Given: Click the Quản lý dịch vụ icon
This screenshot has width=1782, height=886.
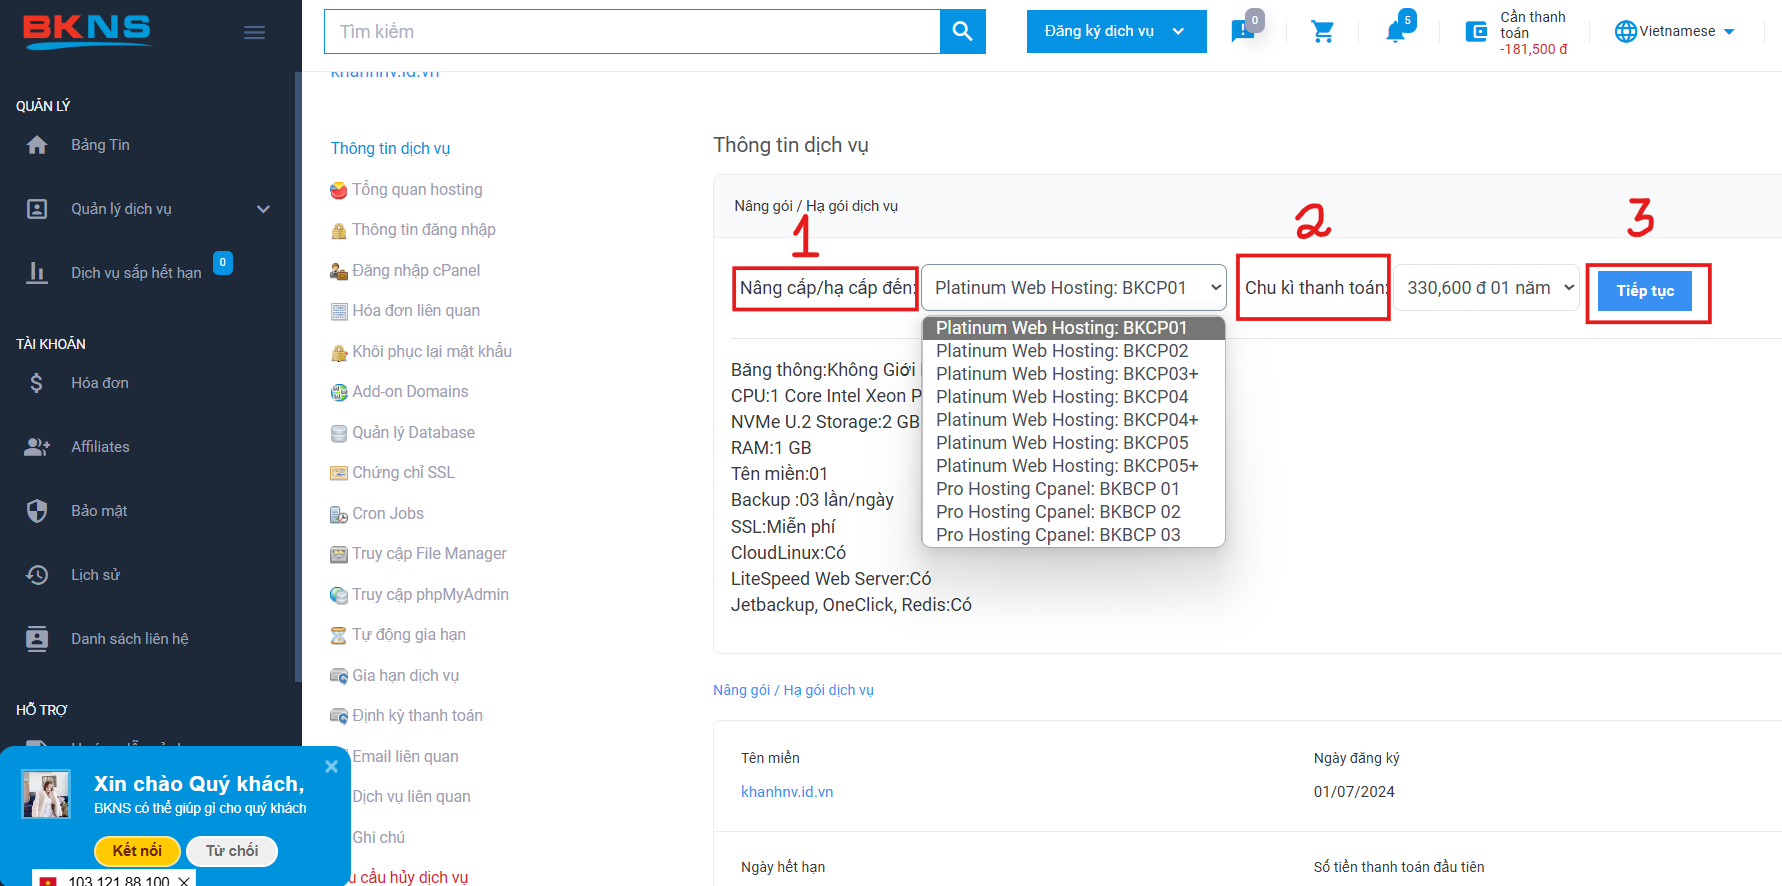Looking at the screenshot, I should point(37,209).
